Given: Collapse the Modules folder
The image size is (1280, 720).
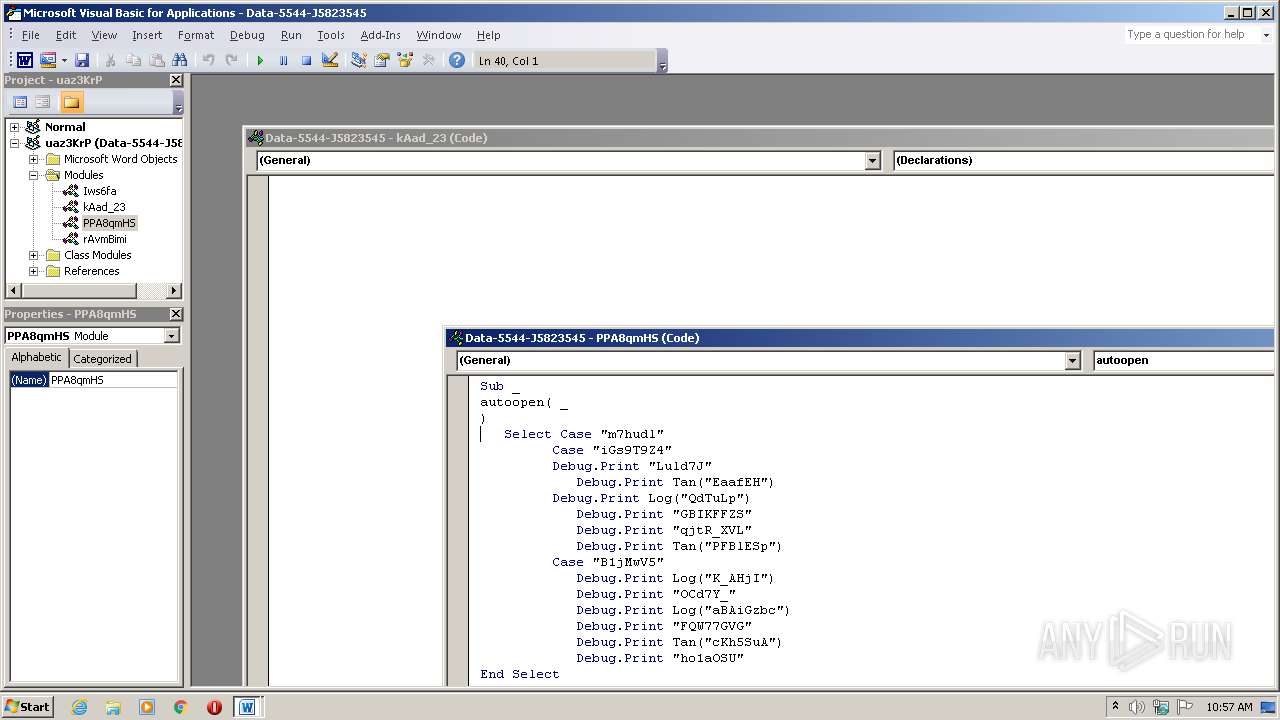Looking at the screenshot, I should point(33,175).
